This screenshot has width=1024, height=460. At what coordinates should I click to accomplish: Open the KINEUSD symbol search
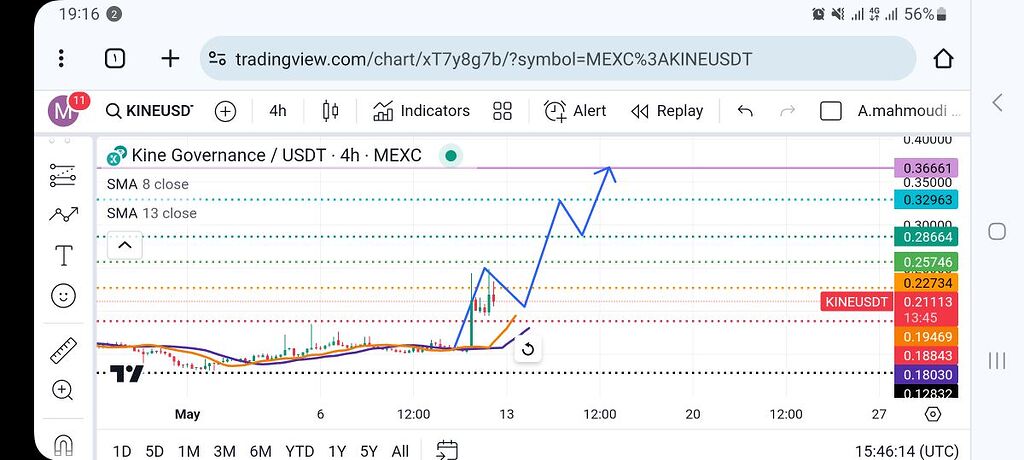click(x=150, y=111)
